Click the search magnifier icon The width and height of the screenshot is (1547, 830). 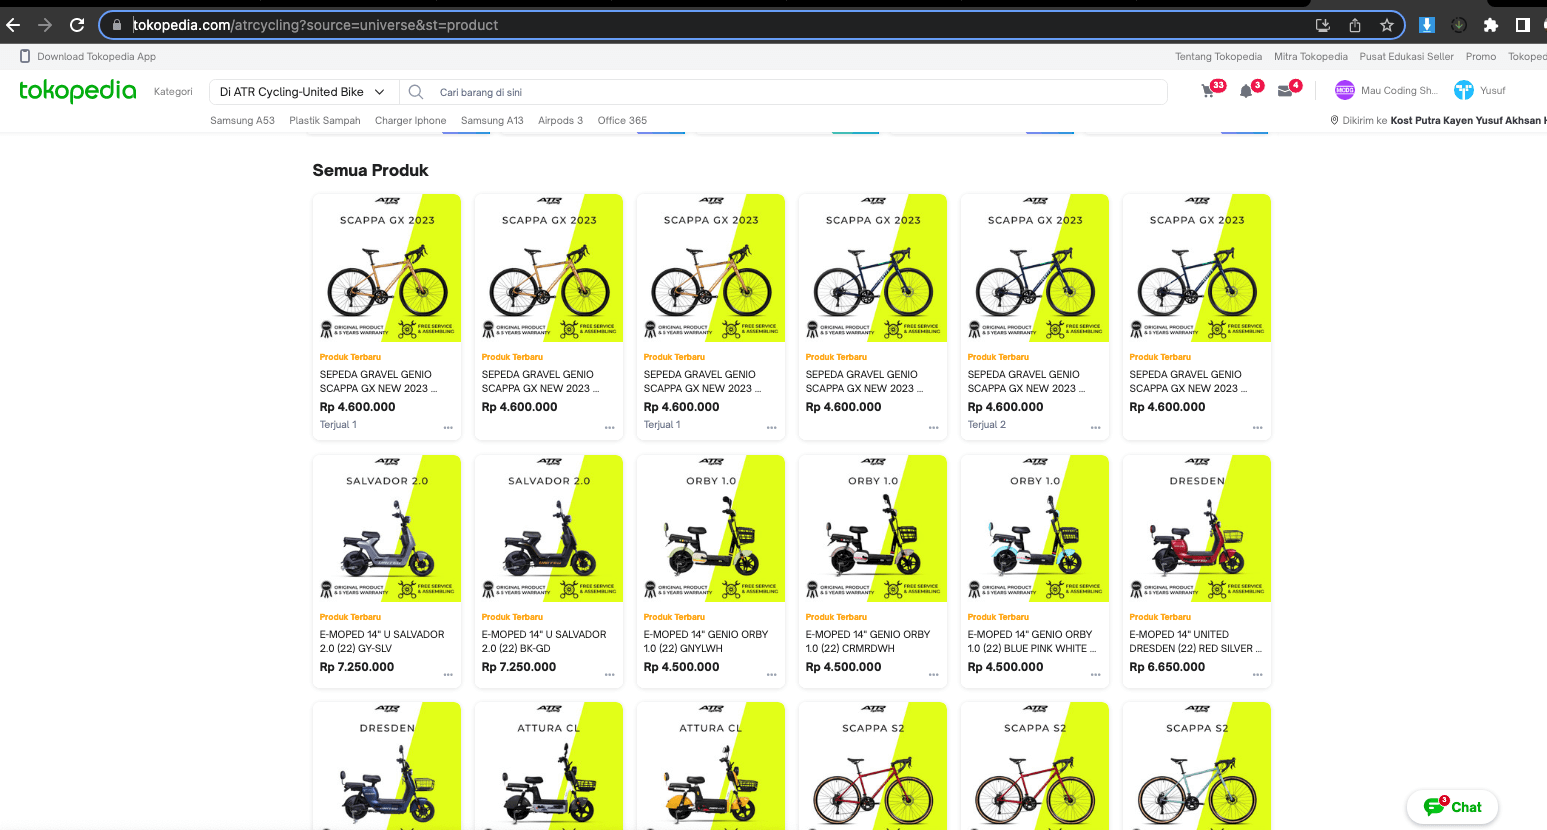coord(416,92)
